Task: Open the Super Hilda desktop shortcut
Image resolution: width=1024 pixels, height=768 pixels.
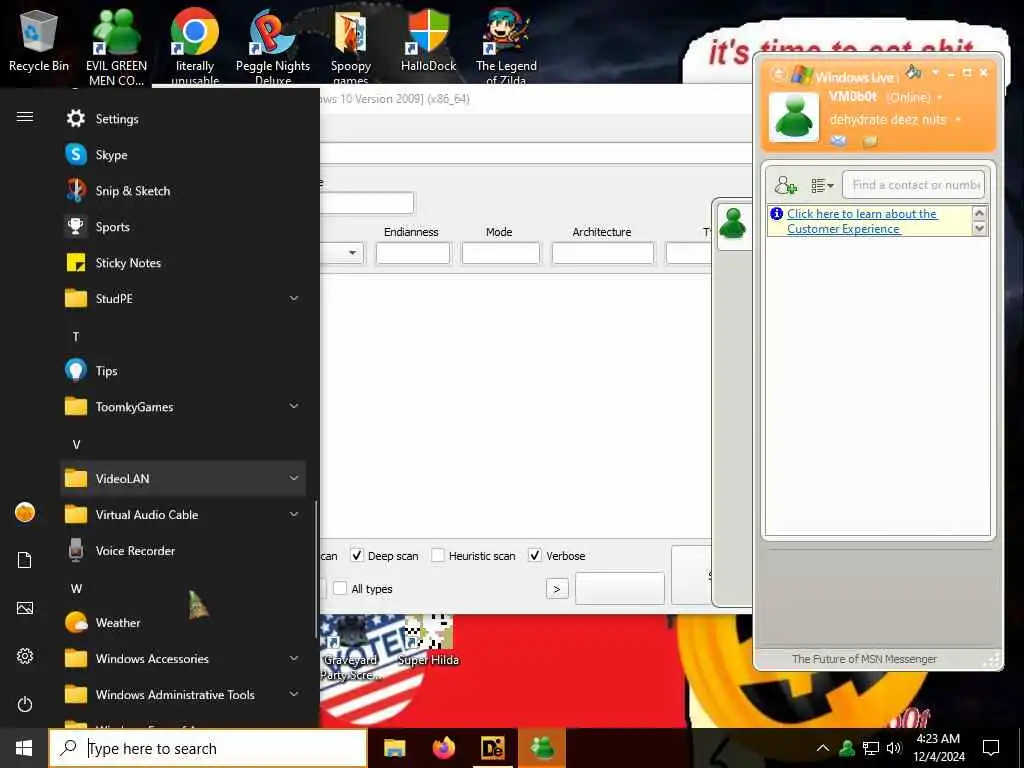Action: tap(428, 641)
